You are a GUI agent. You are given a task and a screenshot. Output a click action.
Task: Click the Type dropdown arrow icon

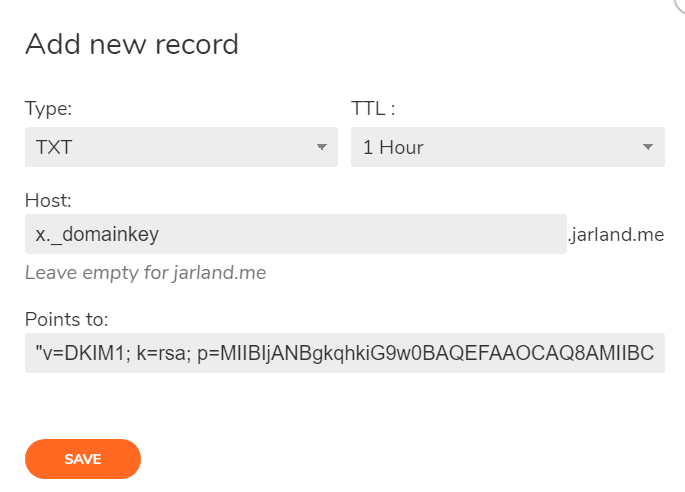(x=321, y=147)
